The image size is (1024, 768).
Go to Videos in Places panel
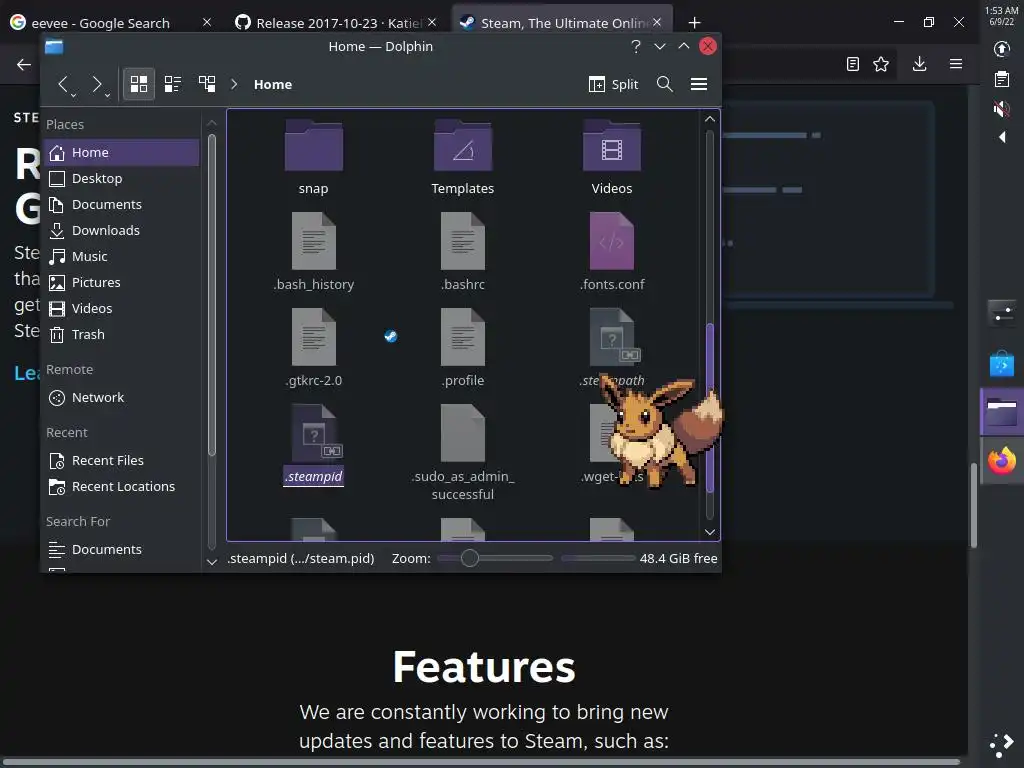pos(121,308)
